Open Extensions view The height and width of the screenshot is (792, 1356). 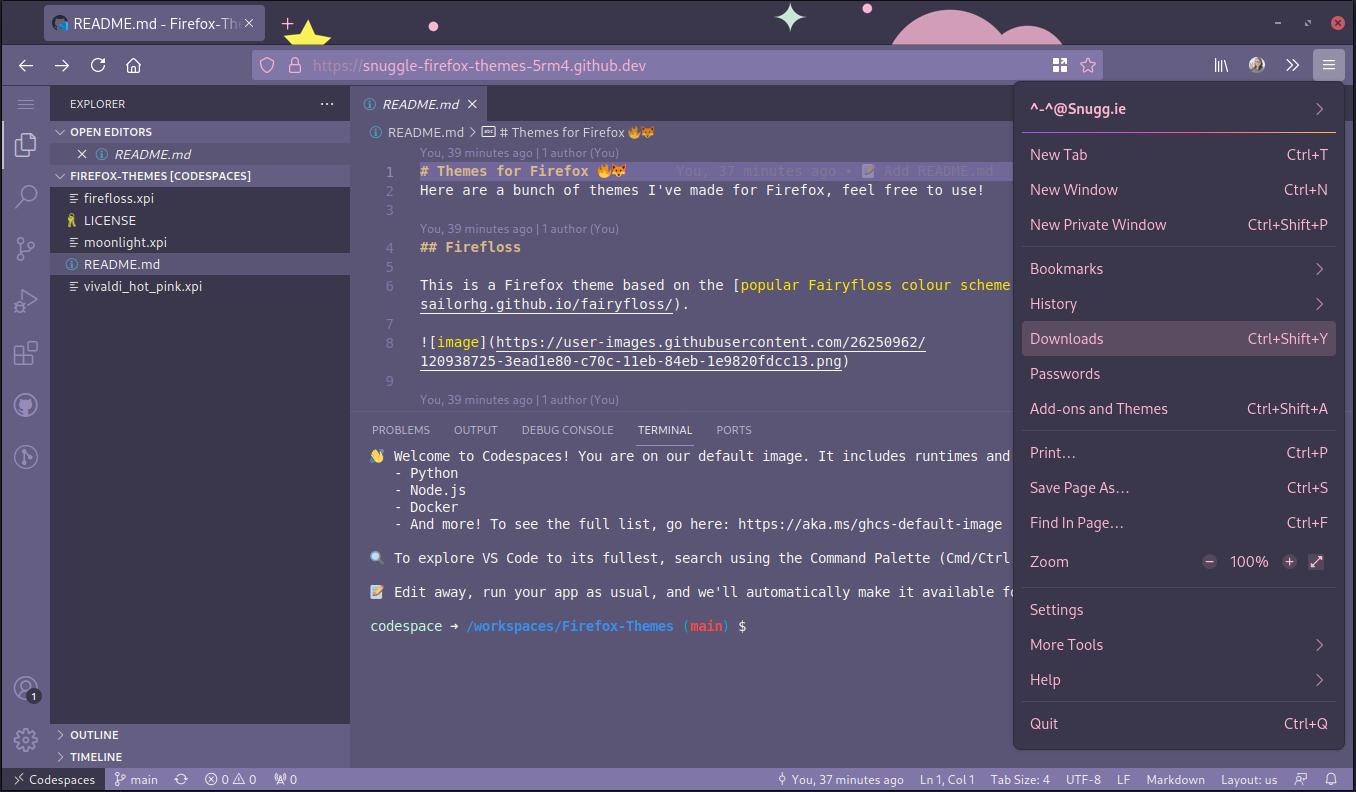click(x=26, y=353)
